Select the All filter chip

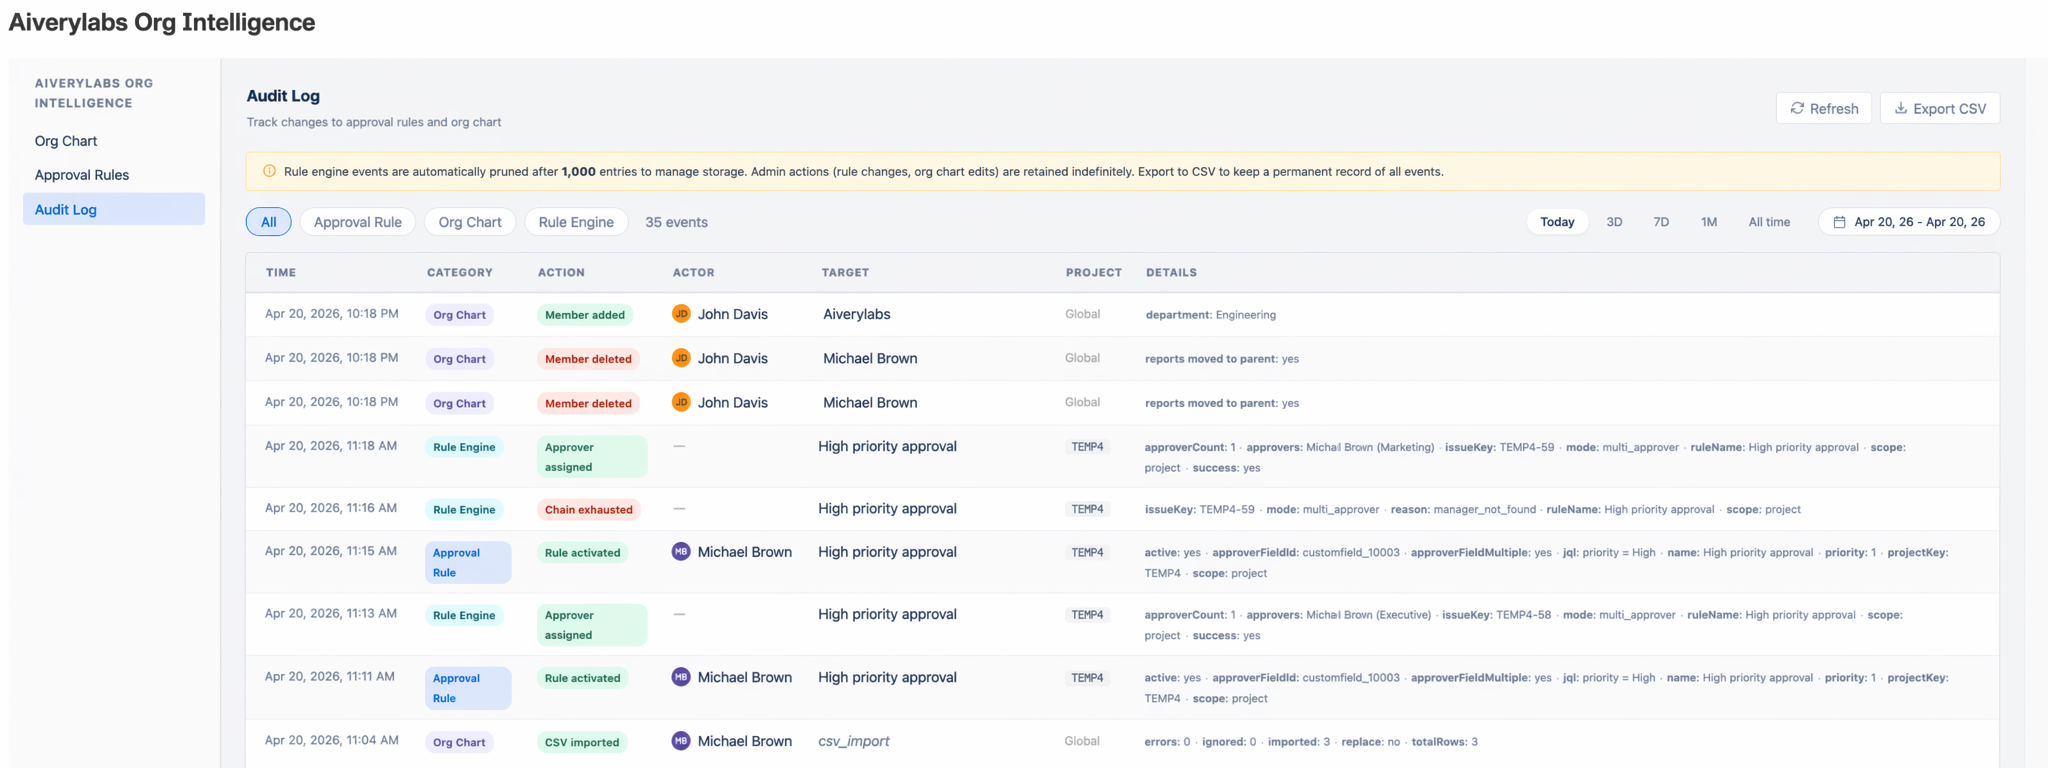[269, 222]
